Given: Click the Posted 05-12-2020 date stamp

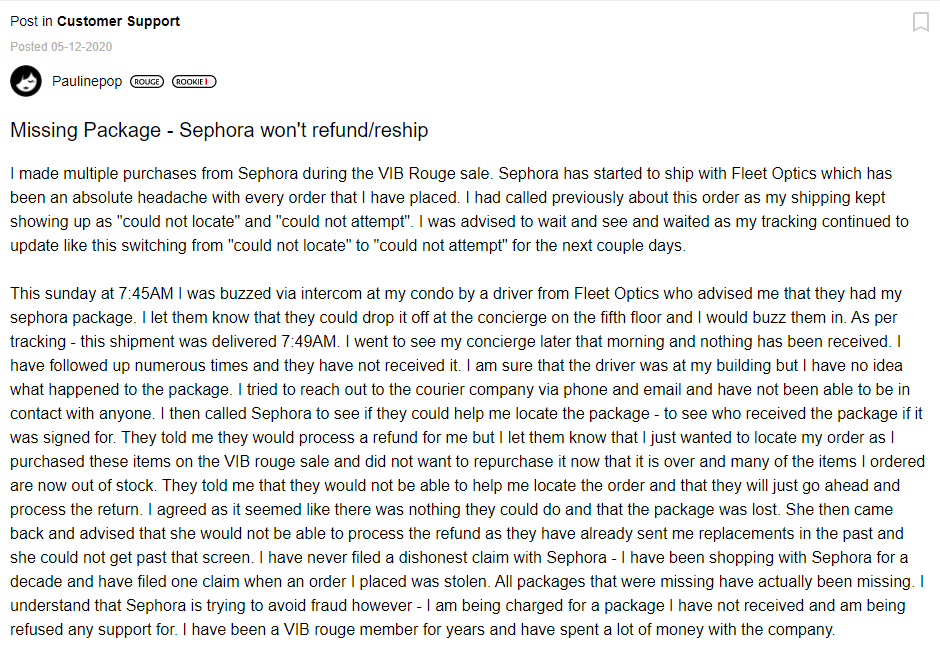Looking at the screenshot, I should pyautogui.click(x=61, y=46).
